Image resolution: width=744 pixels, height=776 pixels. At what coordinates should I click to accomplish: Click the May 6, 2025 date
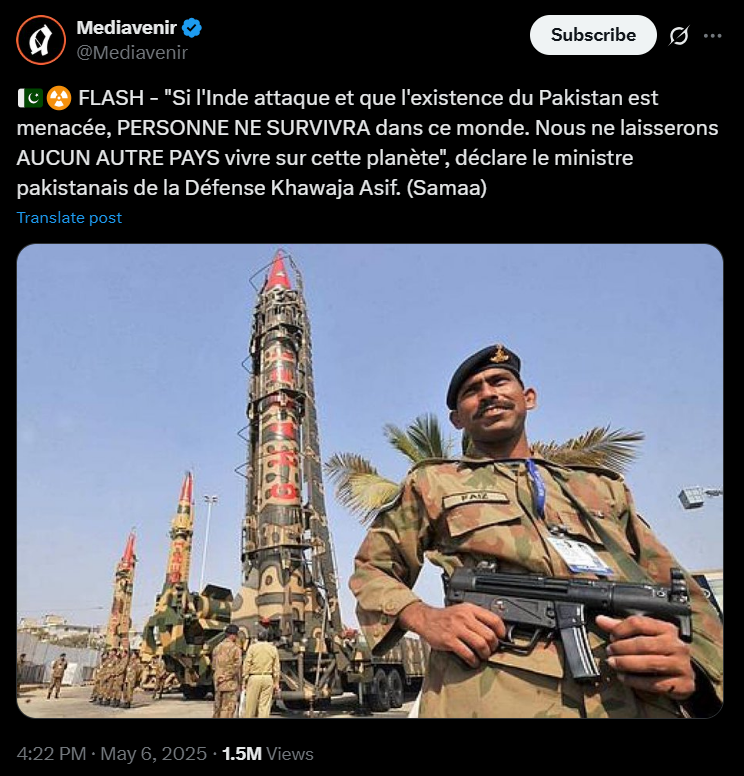tap(153, 754)
